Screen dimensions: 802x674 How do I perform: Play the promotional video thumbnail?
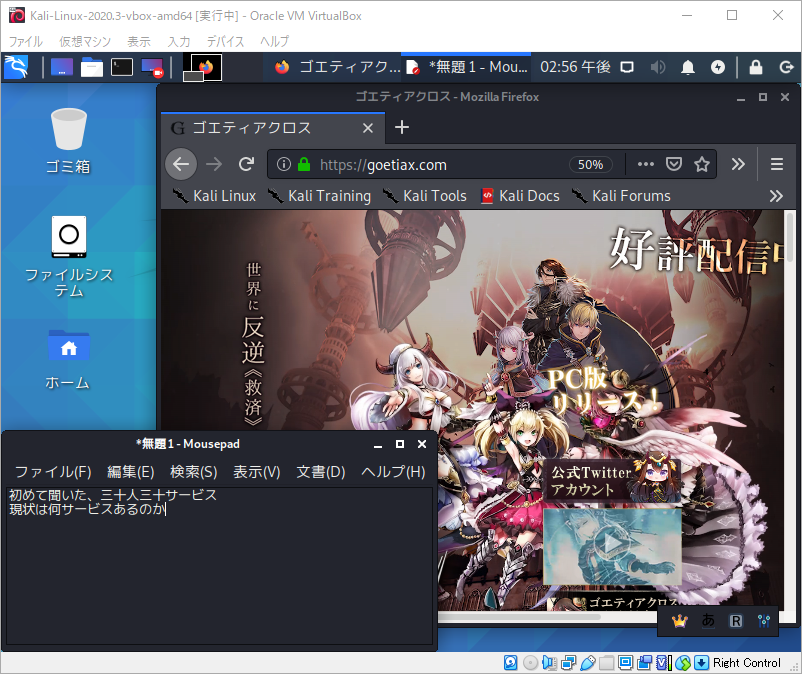point(612,546)
